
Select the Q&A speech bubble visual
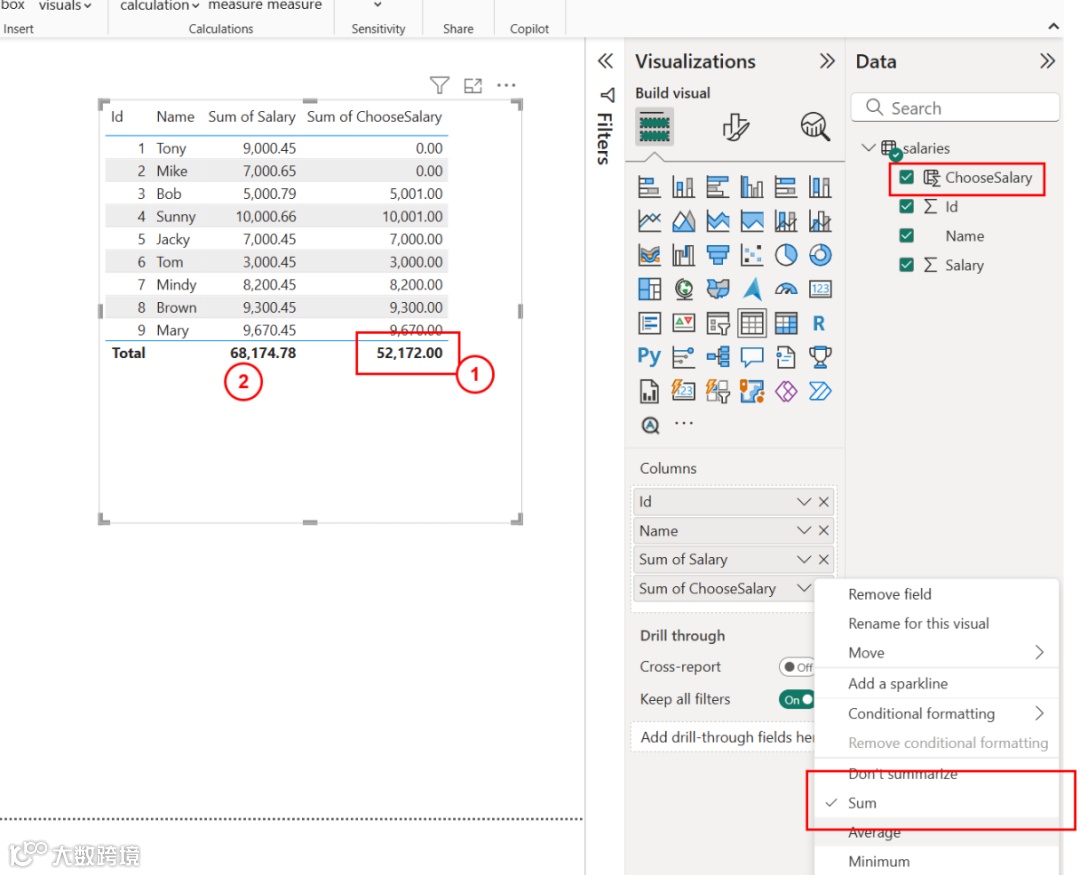tap(752, 356)
